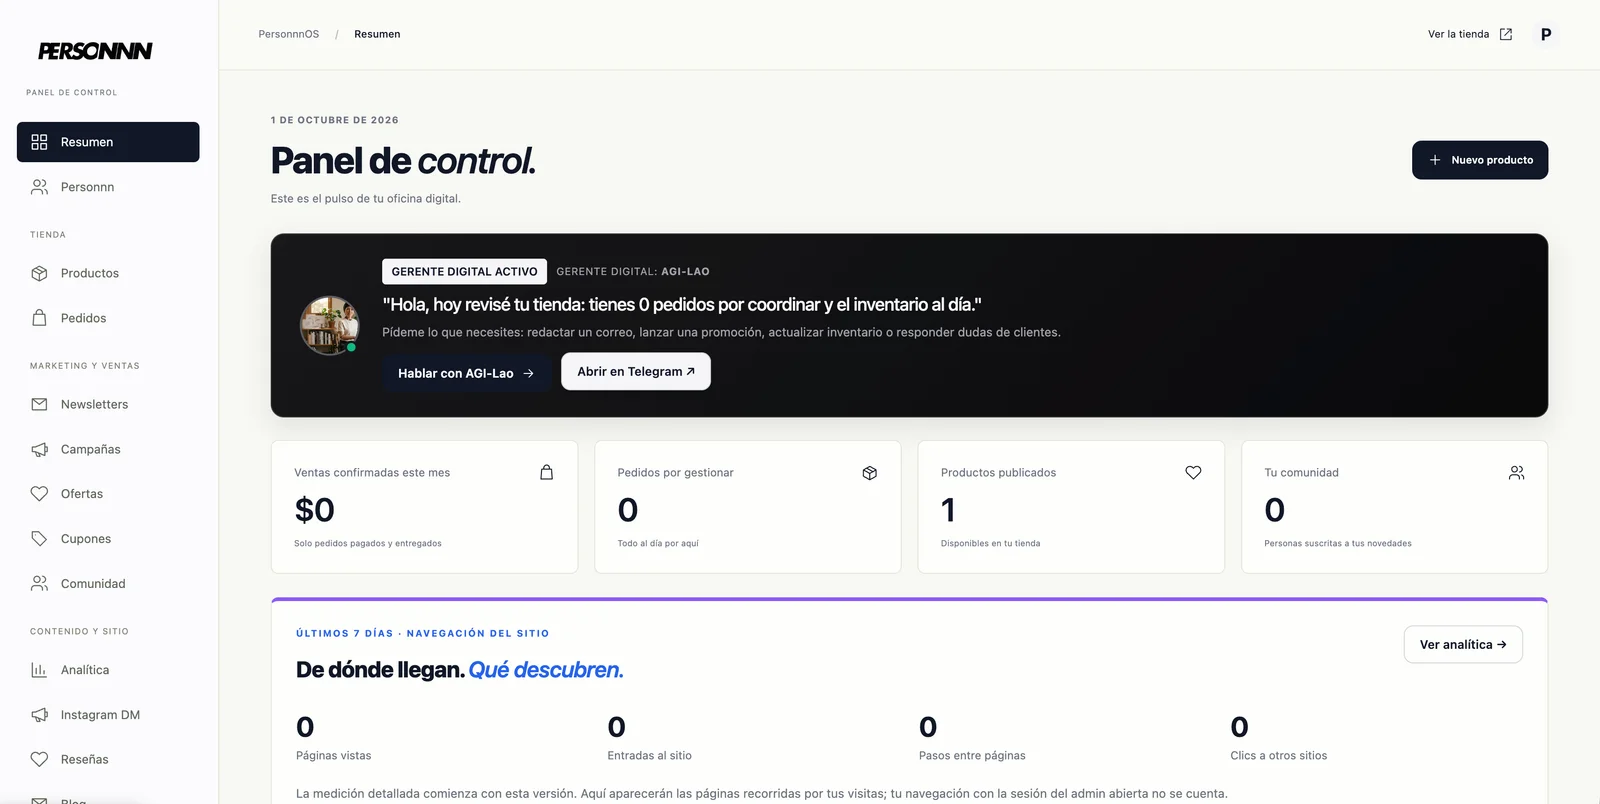1600x804 pixels.
Task: Click the Resumen breadcrumb text
Action: [377, 34]
